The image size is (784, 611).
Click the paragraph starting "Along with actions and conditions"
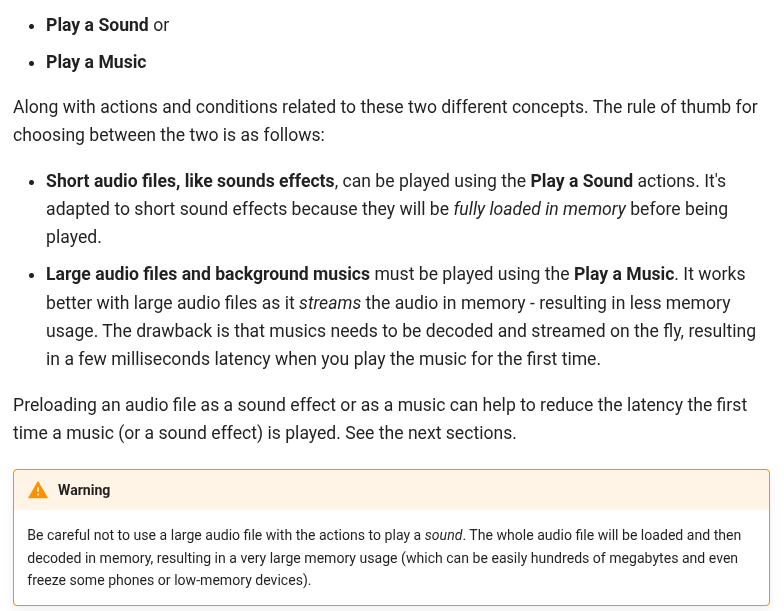(385, 121)
